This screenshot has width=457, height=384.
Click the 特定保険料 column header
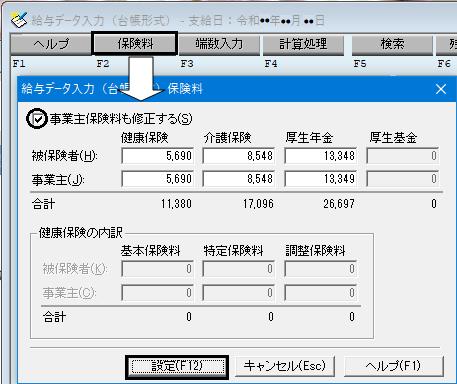(233, 251)
